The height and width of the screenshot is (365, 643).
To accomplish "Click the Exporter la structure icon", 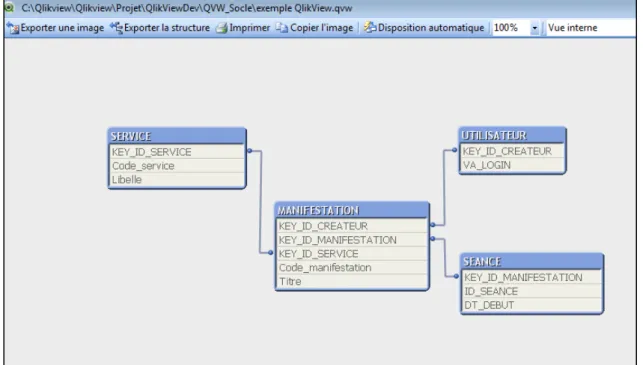I will point(116,28).
